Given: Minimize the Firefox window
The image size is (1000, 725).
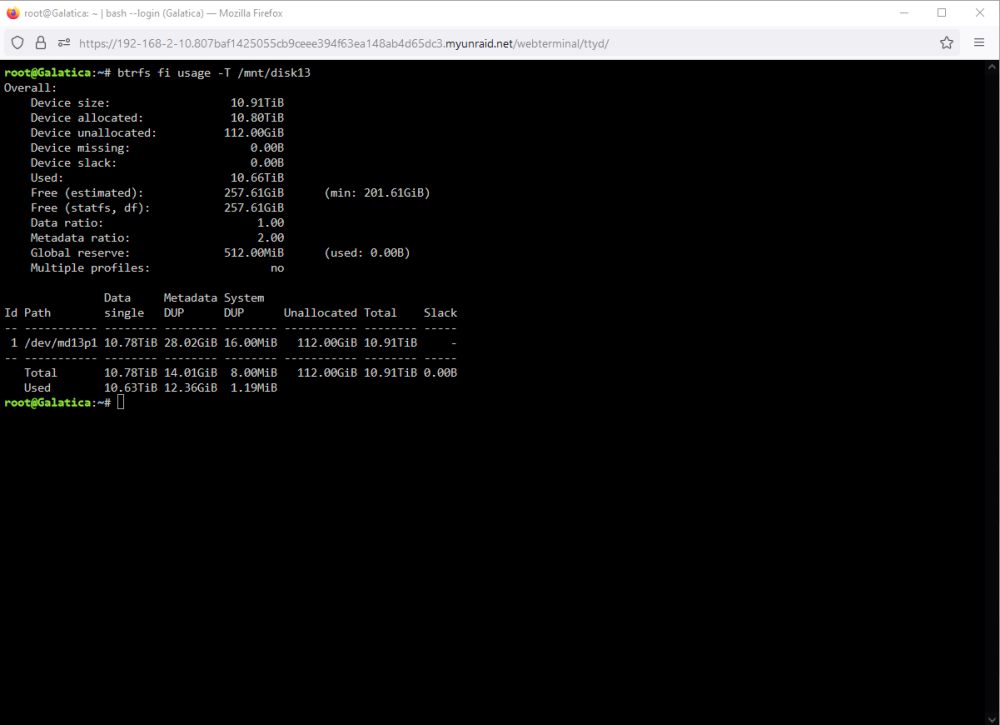Looking at the screenshot, I should point(904,13).
